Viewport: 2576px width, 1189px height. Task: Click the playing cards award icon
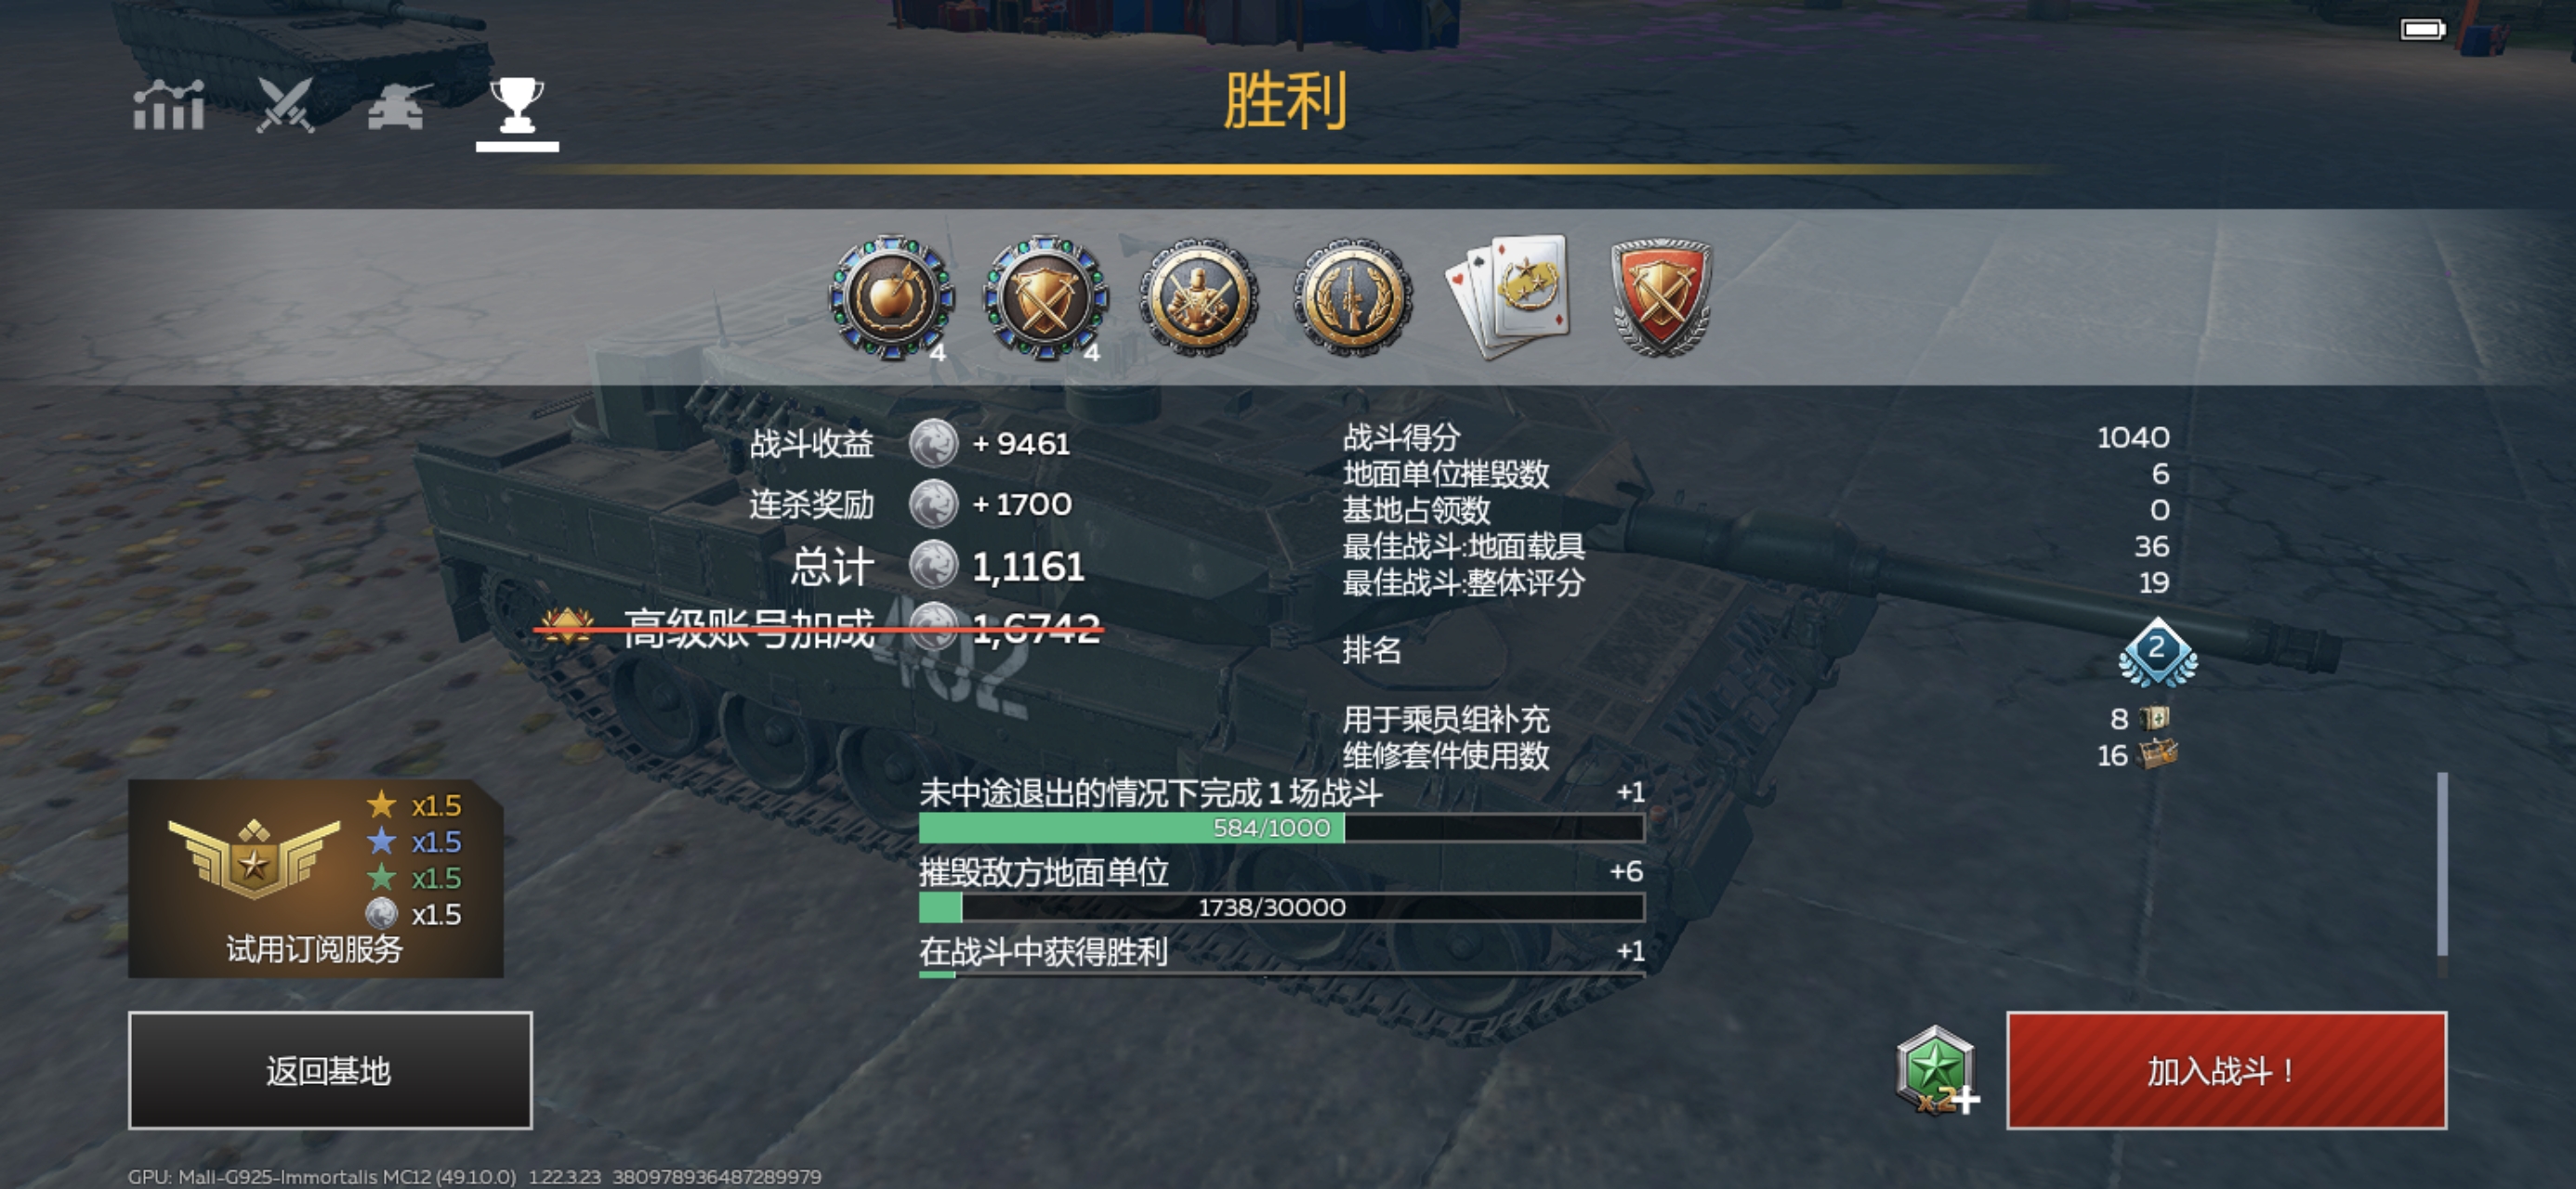[x=1507, y=296]
